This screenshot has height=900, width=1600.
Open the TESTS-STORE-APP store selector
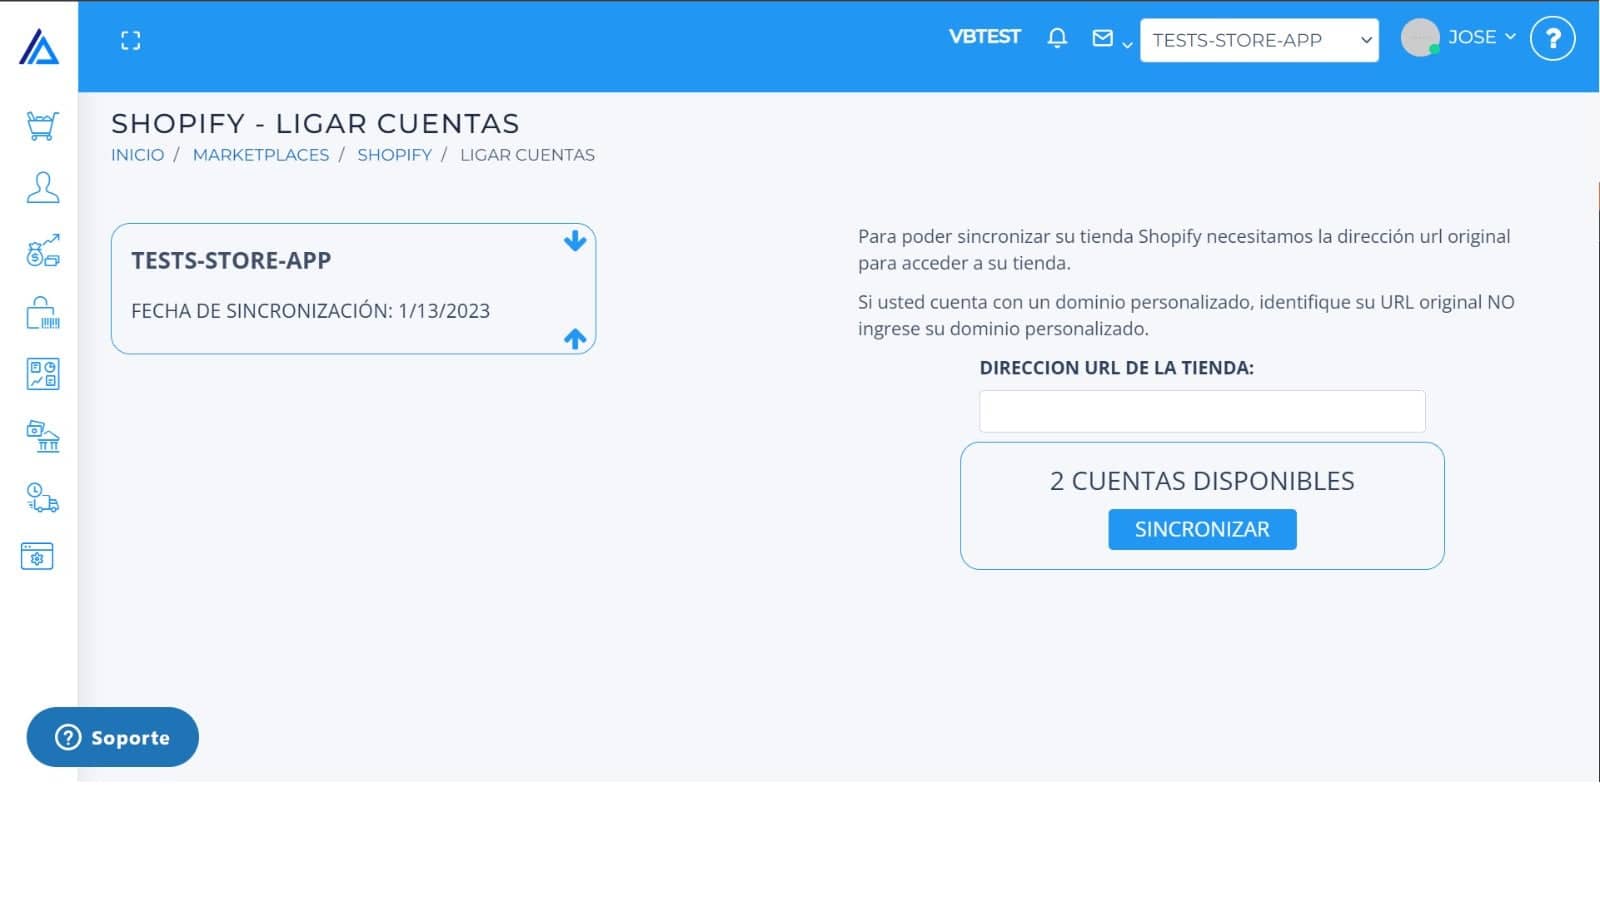point(1258,40)
